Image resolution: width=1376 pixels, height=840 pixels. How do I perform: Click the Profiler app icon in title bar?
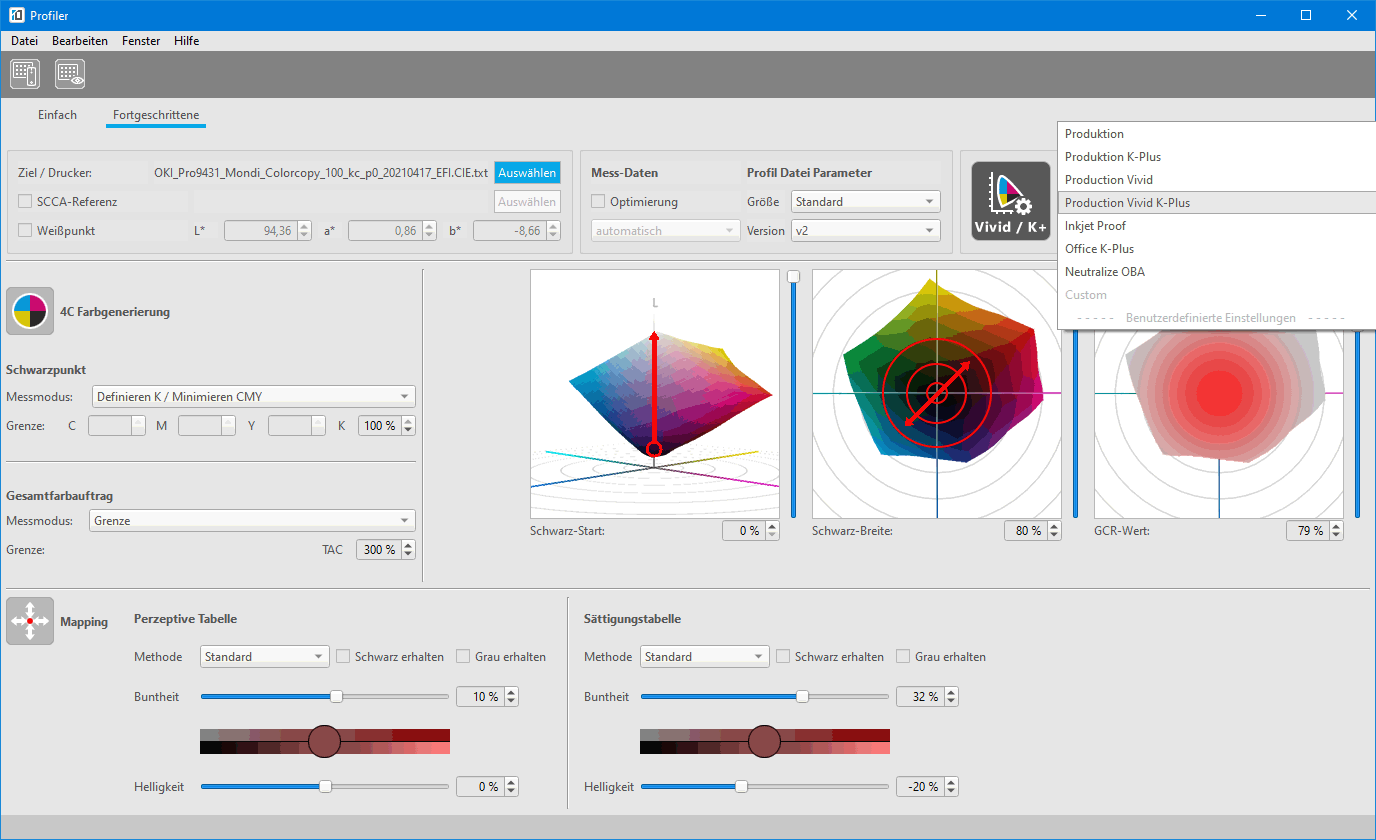(15, 15)
